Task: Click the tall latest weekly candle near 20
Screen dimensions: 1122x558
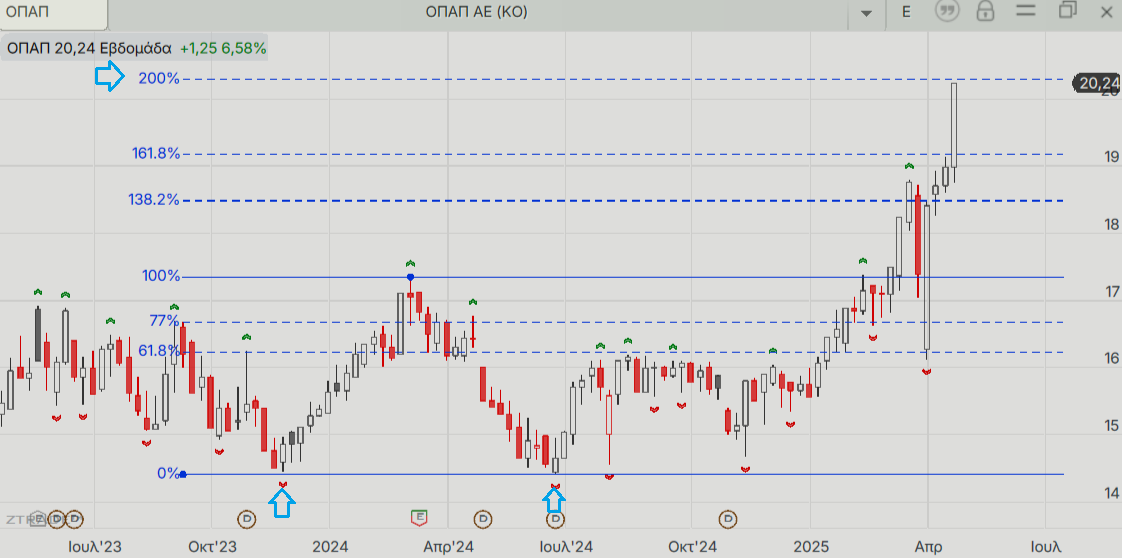Action: click(954, 125)
